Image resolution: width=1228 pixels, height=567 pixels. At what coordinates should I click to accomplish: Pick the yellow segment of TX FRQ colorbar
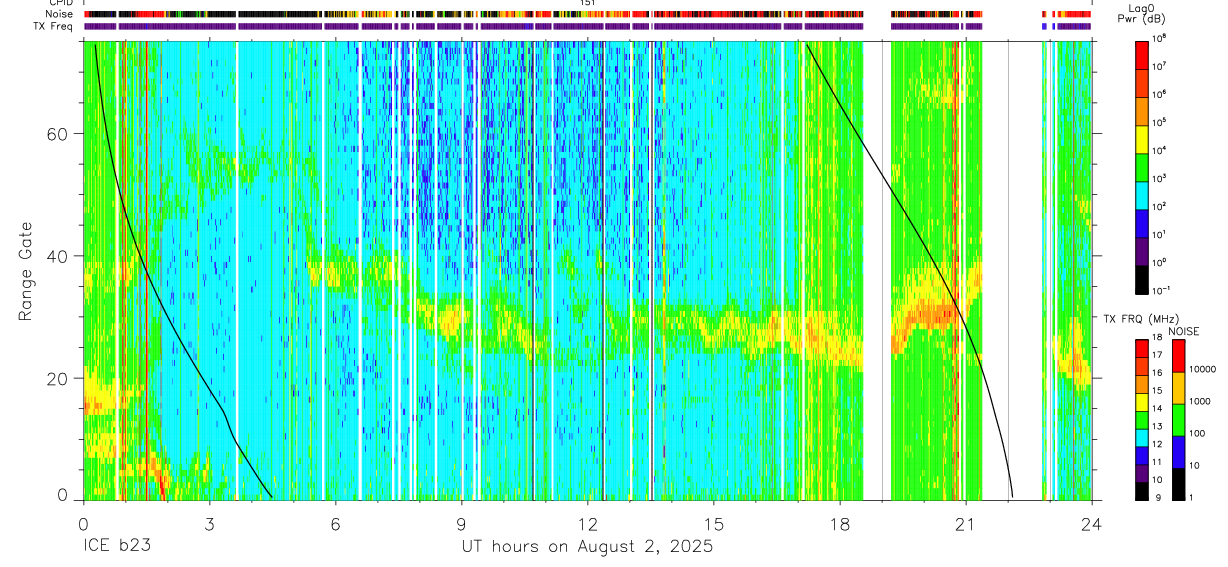[1141, 402]
